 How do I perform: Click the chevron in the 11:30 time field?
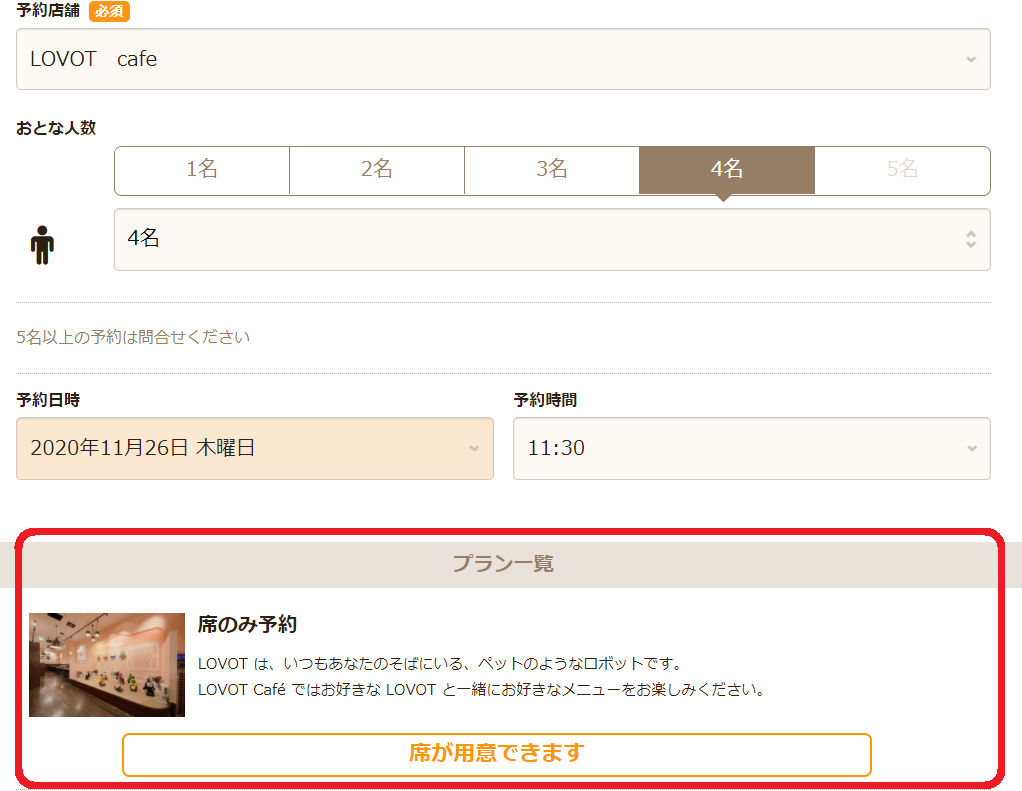(972, 448)
